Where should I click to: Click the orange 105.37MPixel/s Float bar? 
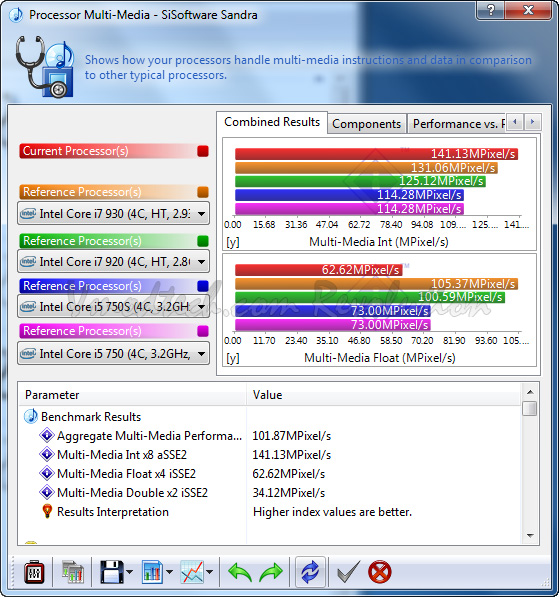point(376,284)
